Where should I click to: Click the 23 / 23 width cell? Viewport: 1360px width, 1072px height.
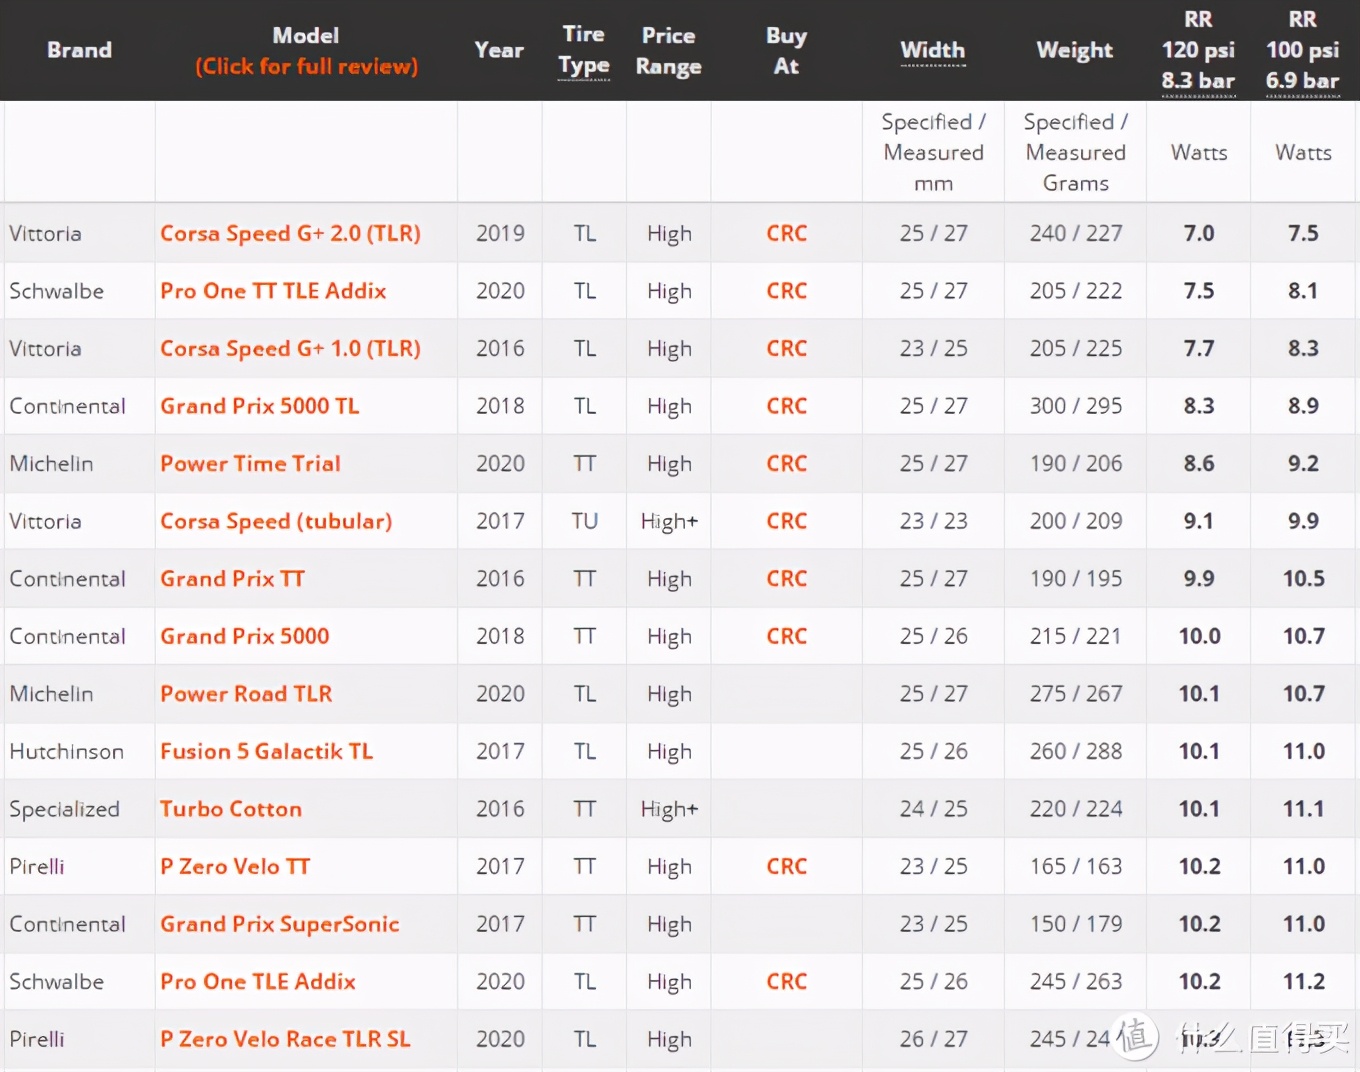point(933,521)
